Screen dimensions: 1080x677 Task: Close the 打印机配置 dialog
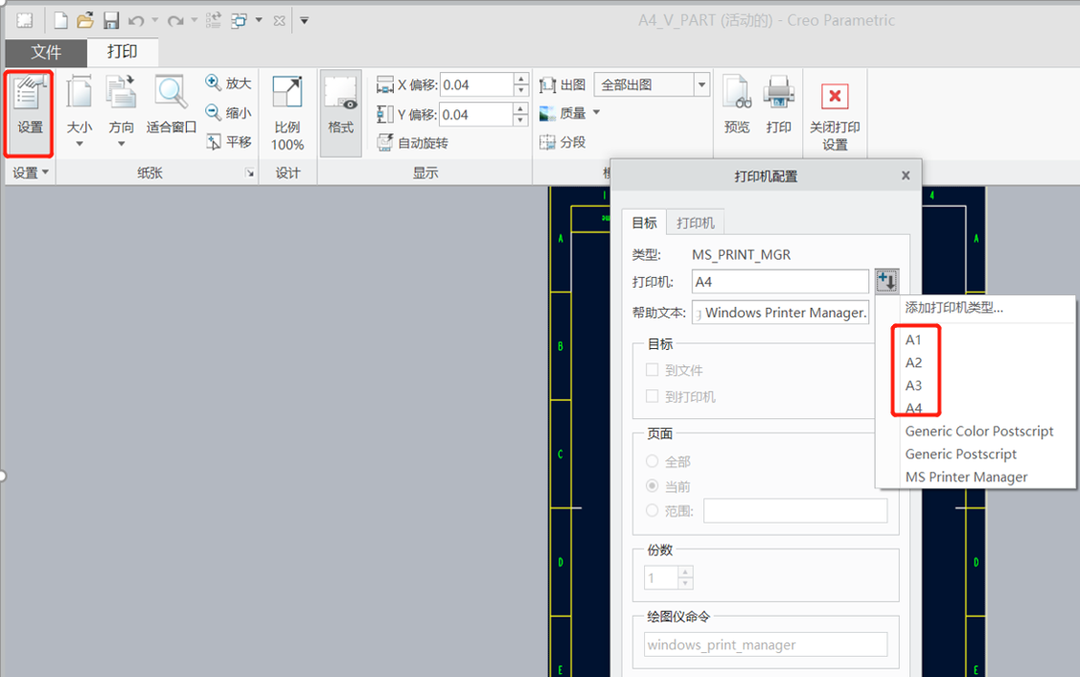(x=906, y=176)
